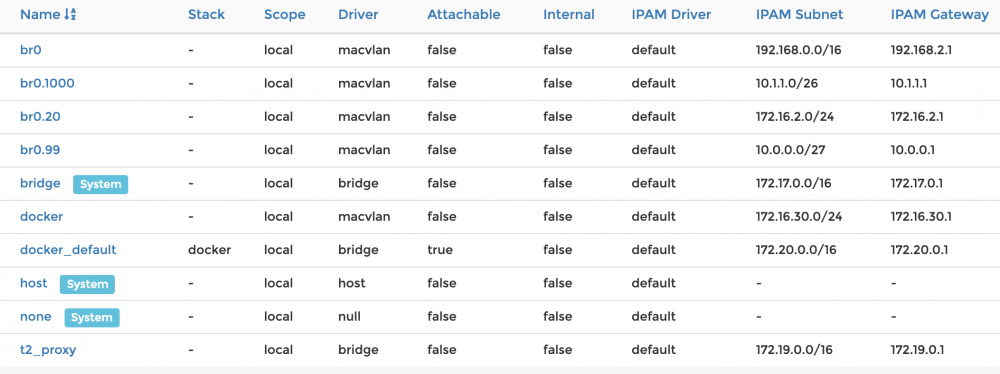Open the docker macvlan network
Screen dimensions: 1000x374
[x=41, y=216]
